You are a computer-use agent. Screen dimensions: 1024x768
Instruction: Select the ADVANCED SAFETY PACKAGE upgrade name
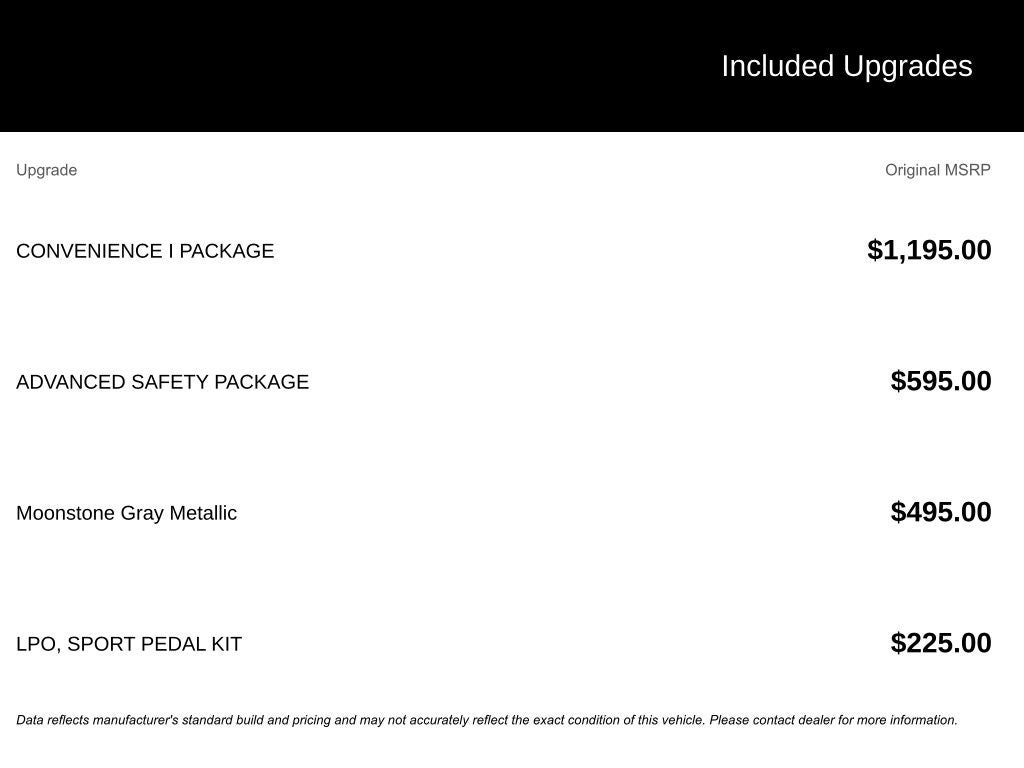(162, 382)
